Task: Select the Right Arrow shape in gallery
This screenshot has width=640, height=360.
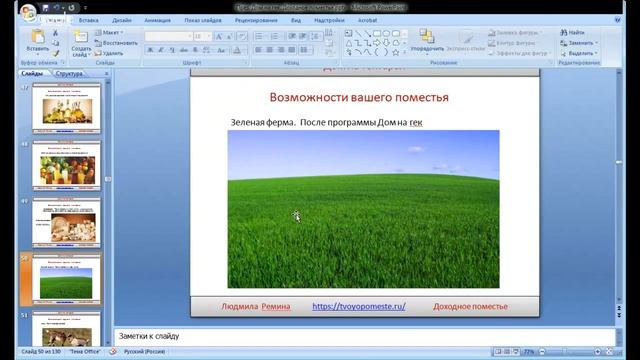Action: [377, 43]
